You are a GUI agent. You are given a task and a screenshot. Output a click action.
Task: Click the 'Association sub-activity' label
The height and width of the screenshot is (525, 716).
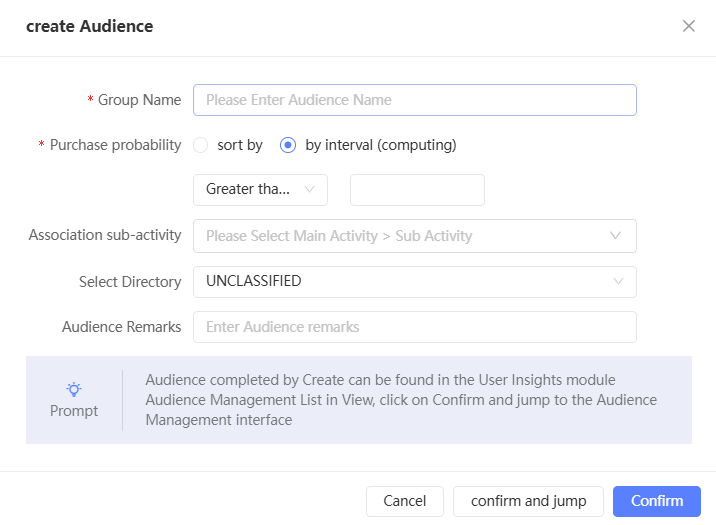[x=105, y=235]
